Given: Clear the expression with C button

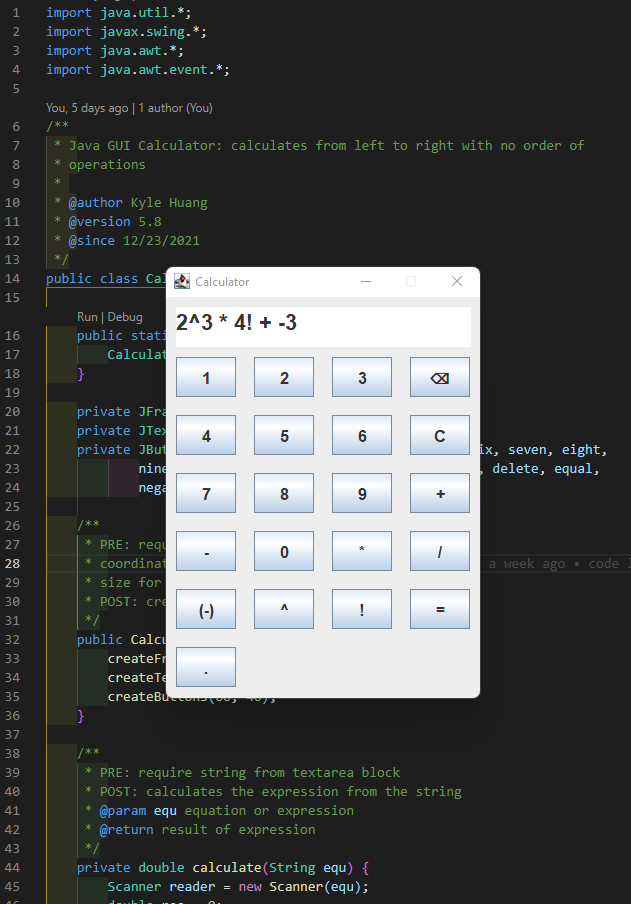Looking at the screenshot, I should tap(440, 435).
